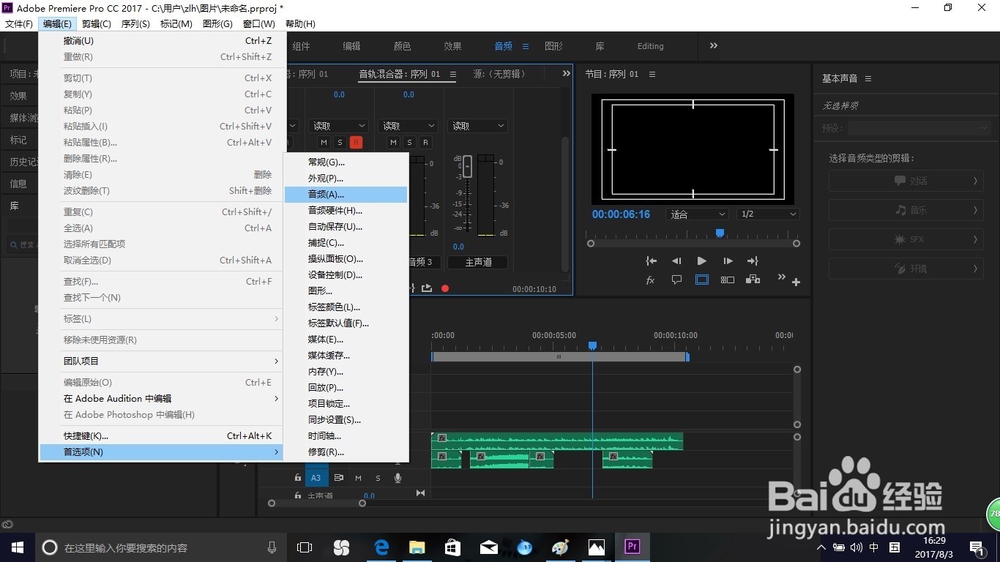
Task: Click the multi-camera view icon
Action: point(753,279)
